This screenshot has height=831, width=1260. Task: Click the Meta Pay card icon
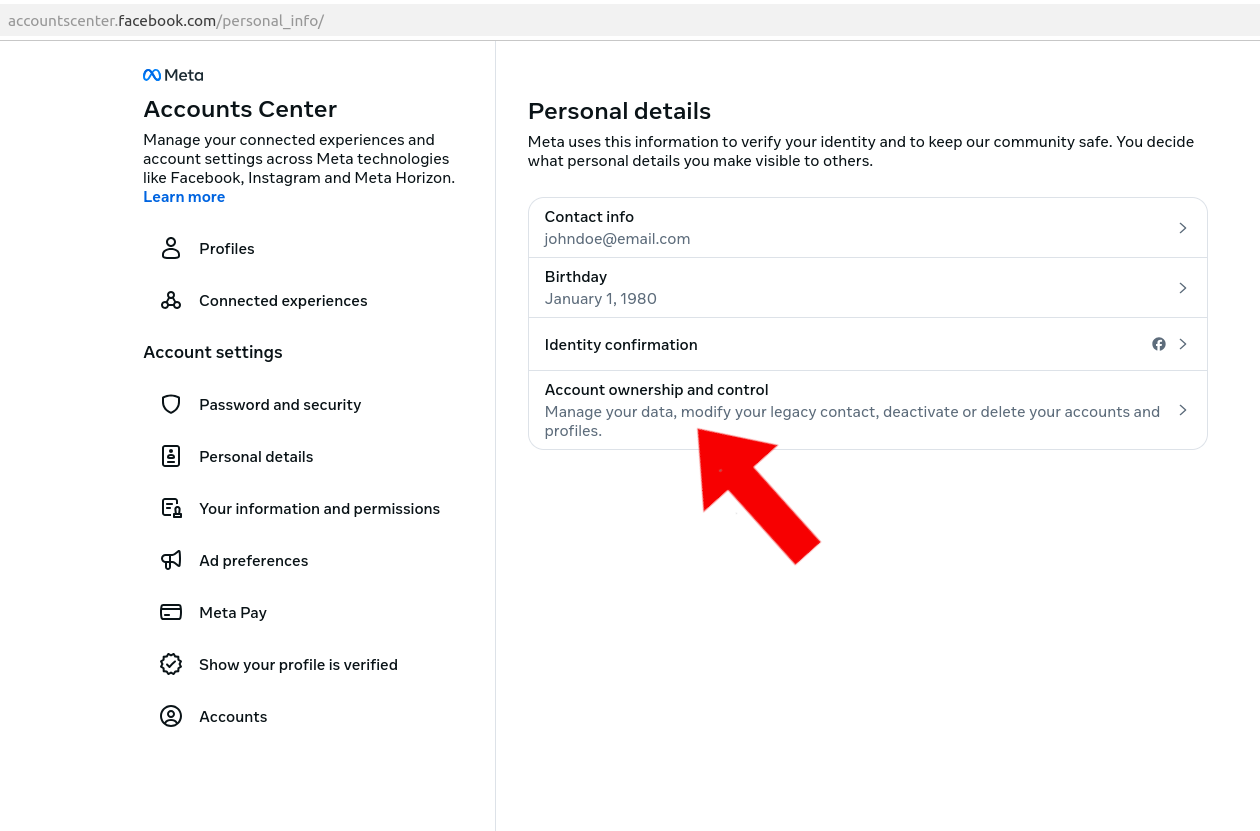tap(171, 612)
